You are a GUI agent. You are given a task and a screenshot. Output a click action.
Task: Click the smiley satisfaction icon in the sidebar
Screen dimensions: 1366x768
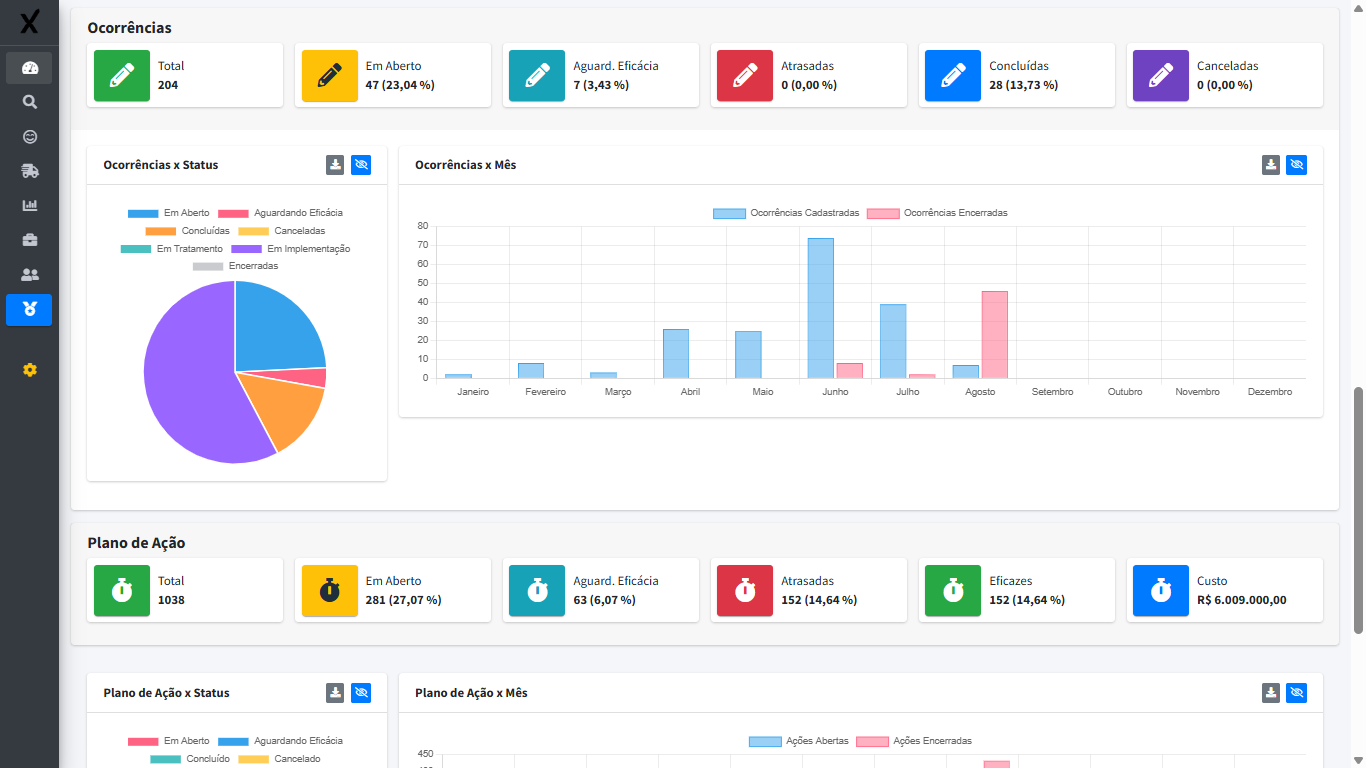[x=29, y=136]
